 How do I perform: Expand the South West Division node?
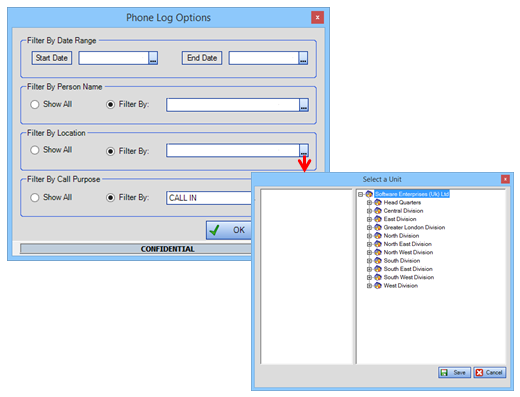(369, 278)
